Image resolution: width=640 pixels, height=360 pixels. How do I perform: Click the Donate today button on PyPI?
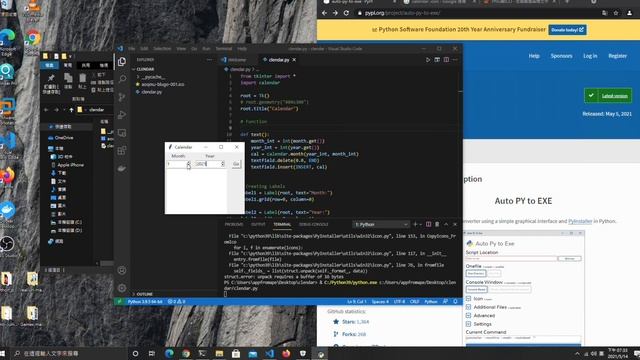tap(567, 30)
